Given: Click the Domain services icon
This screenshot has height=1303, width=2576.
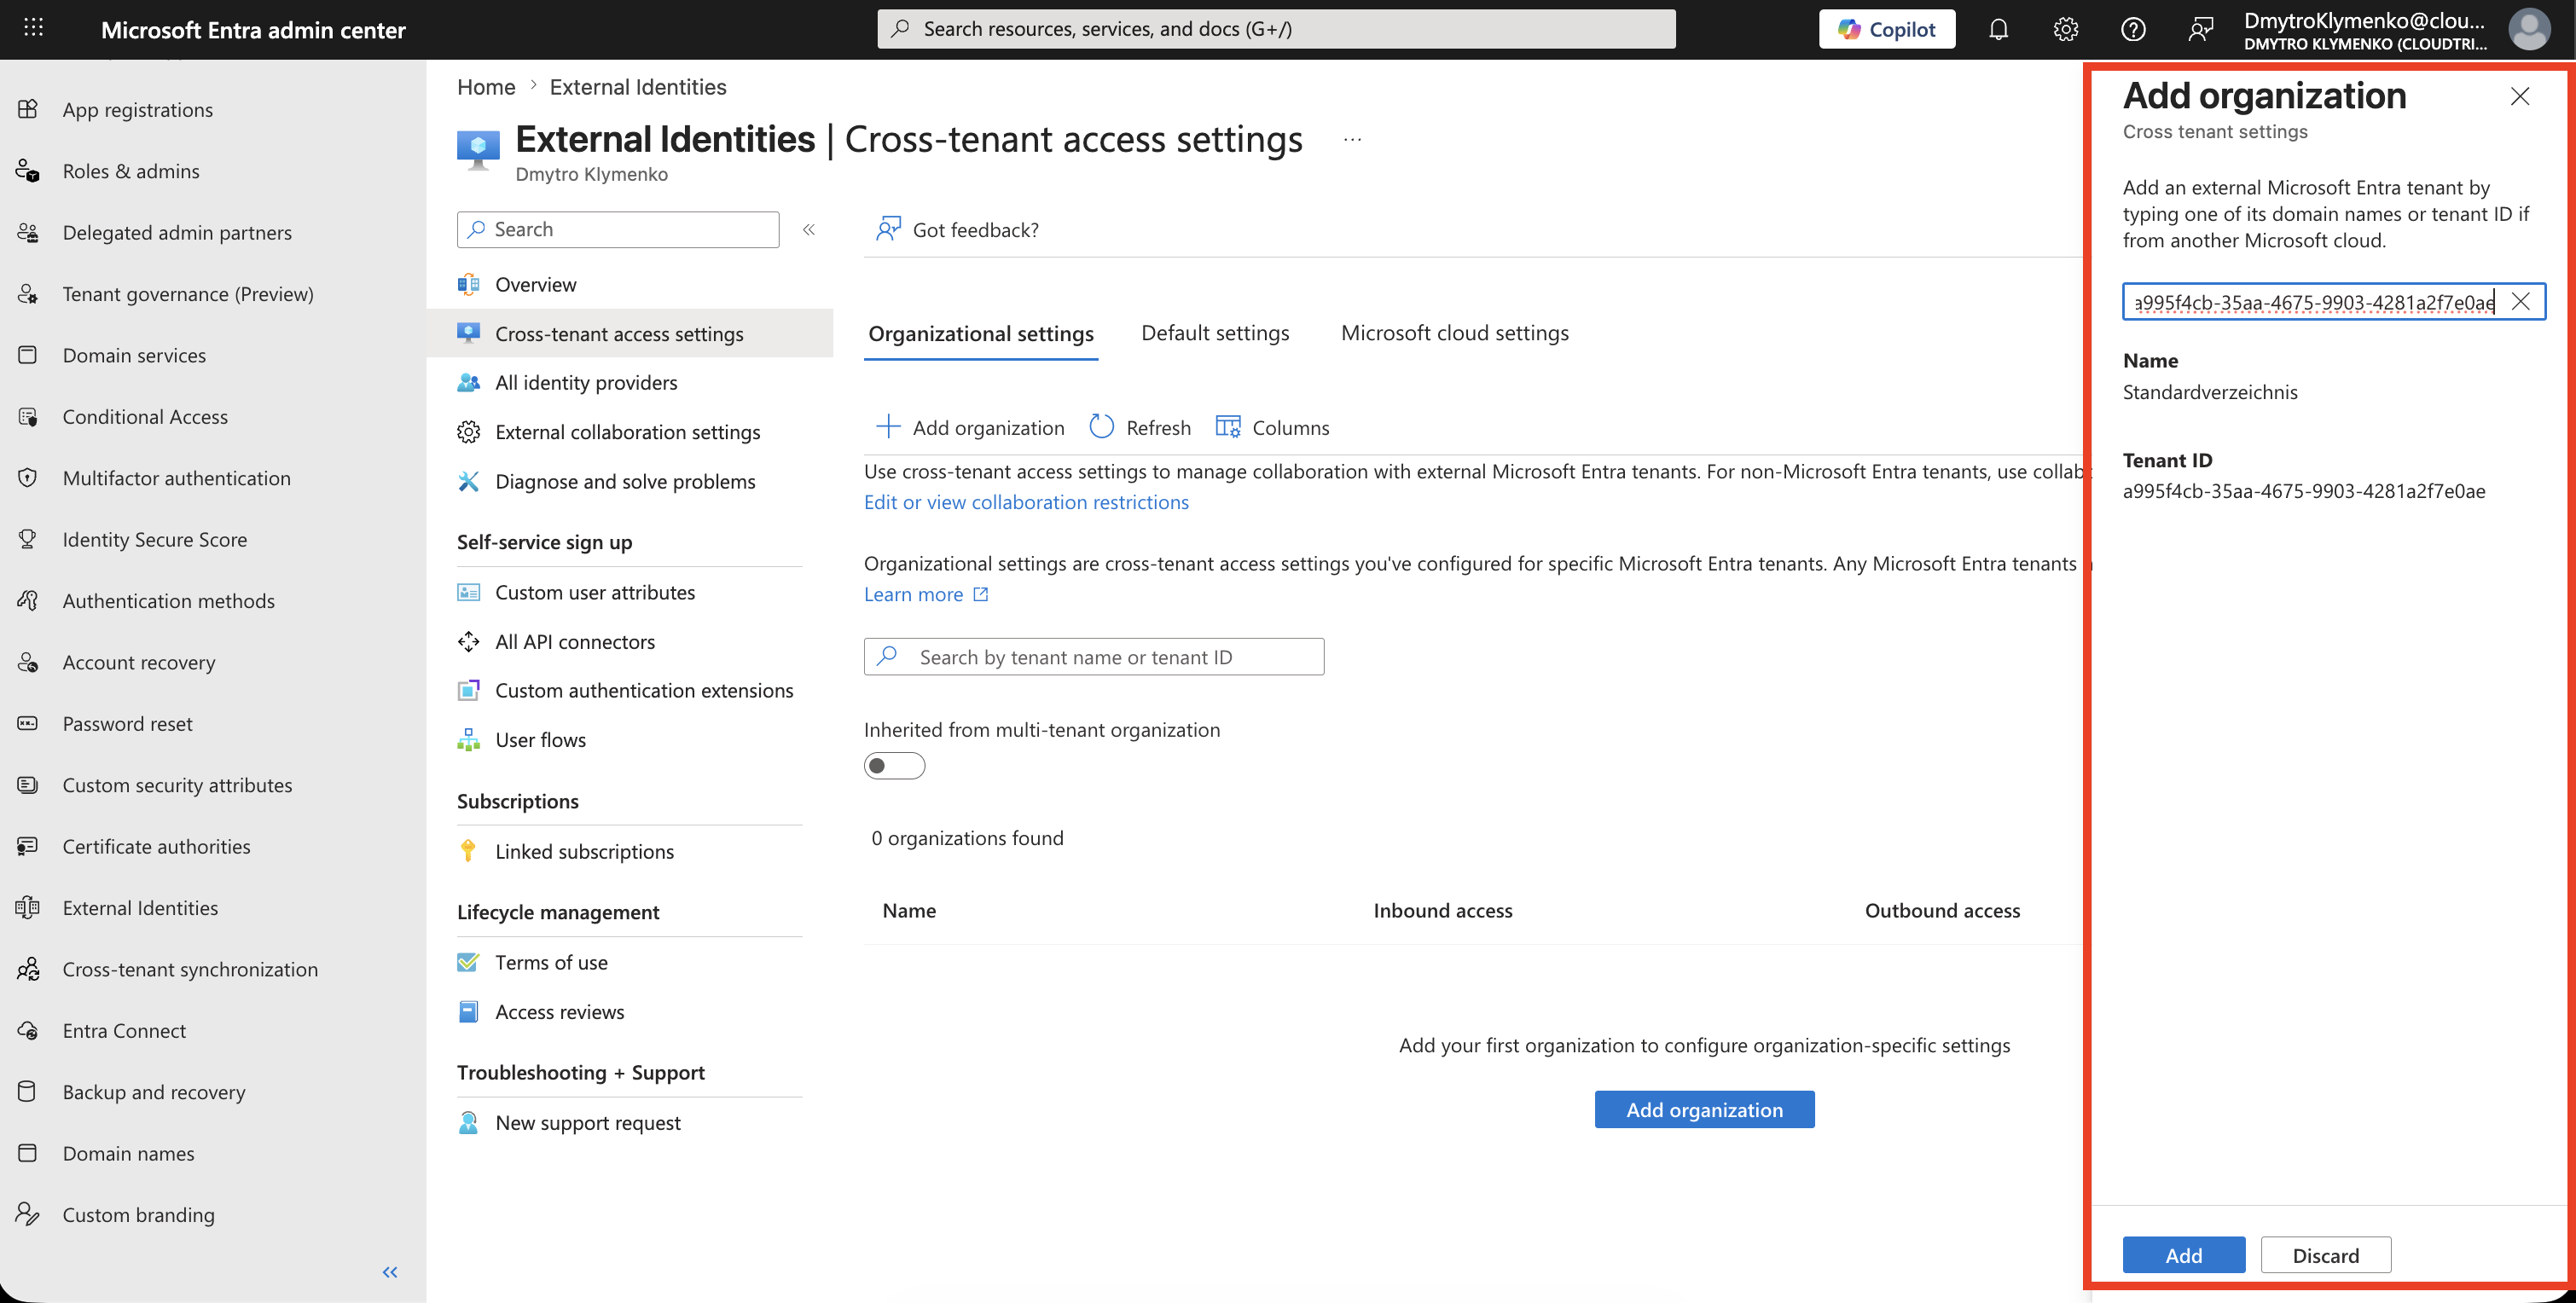Looking at the screenshot, I should (x=28, y=355).
